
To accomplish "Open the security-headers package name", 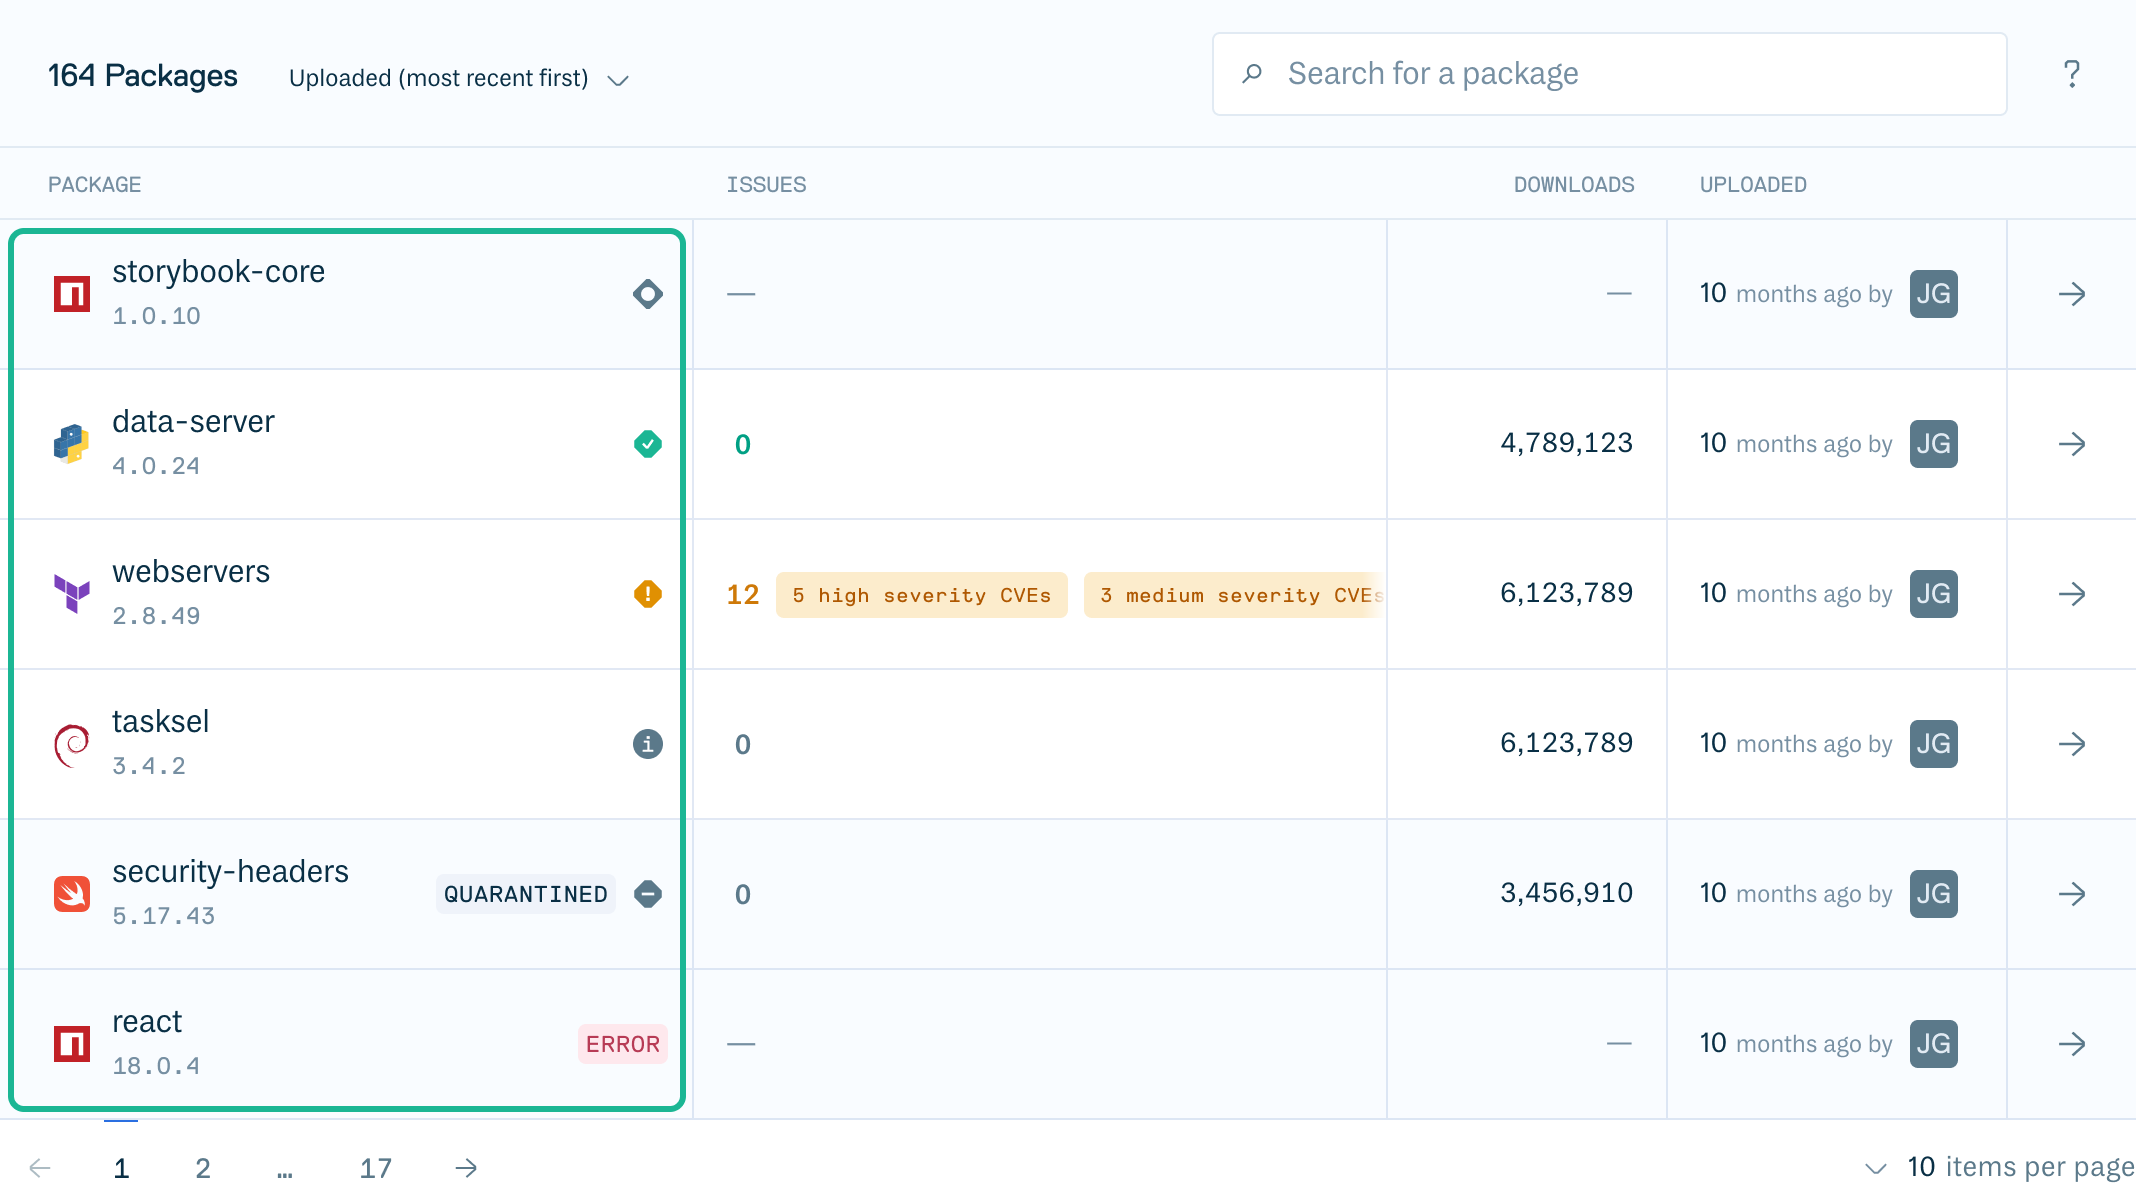I will pyautogui.click(x=230, y=871).
